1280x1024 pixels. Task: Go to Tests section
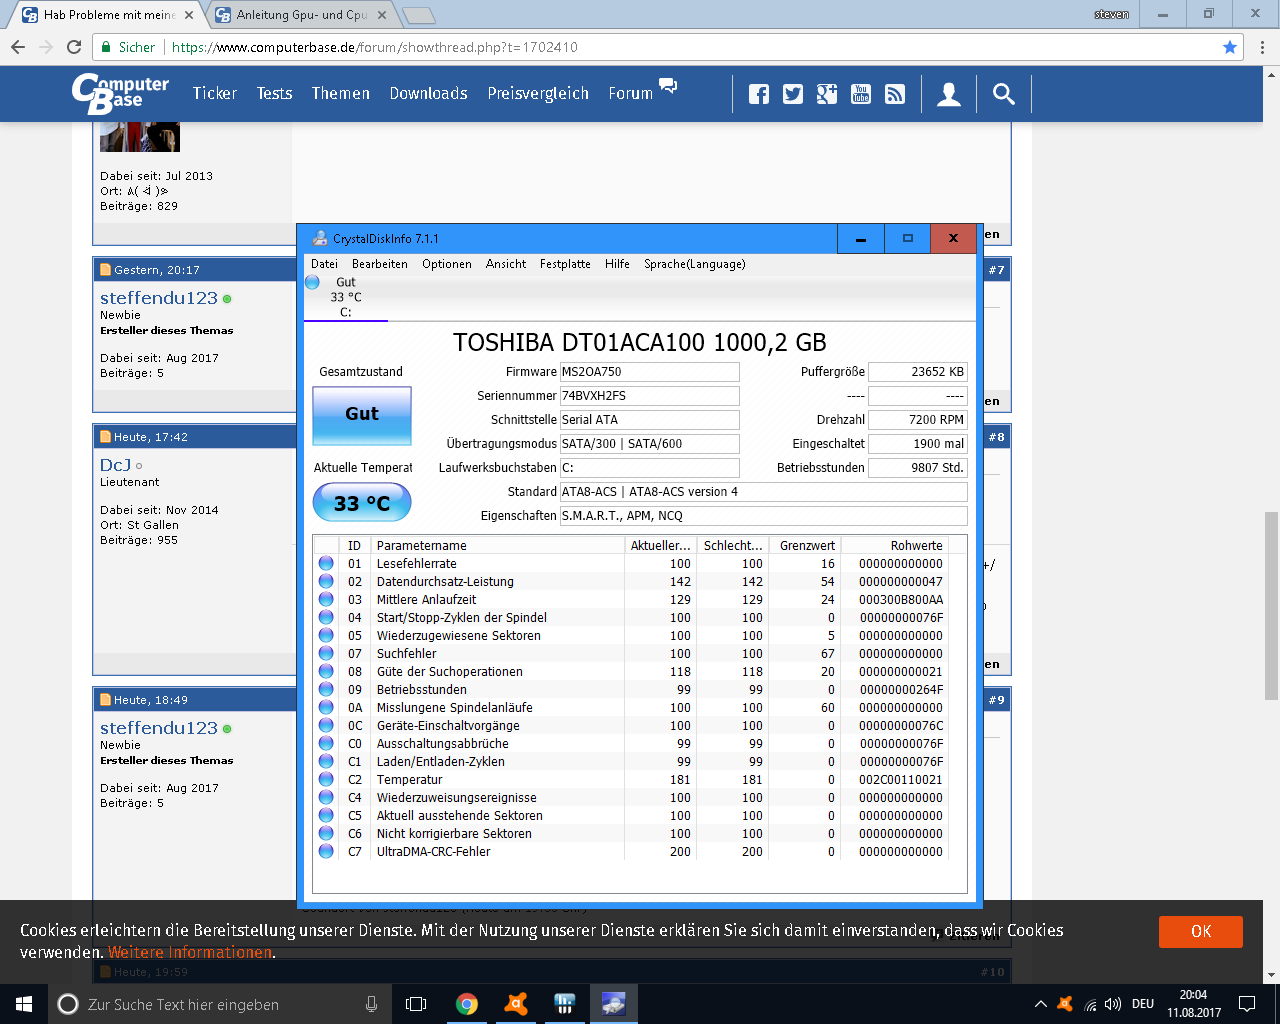274,93
